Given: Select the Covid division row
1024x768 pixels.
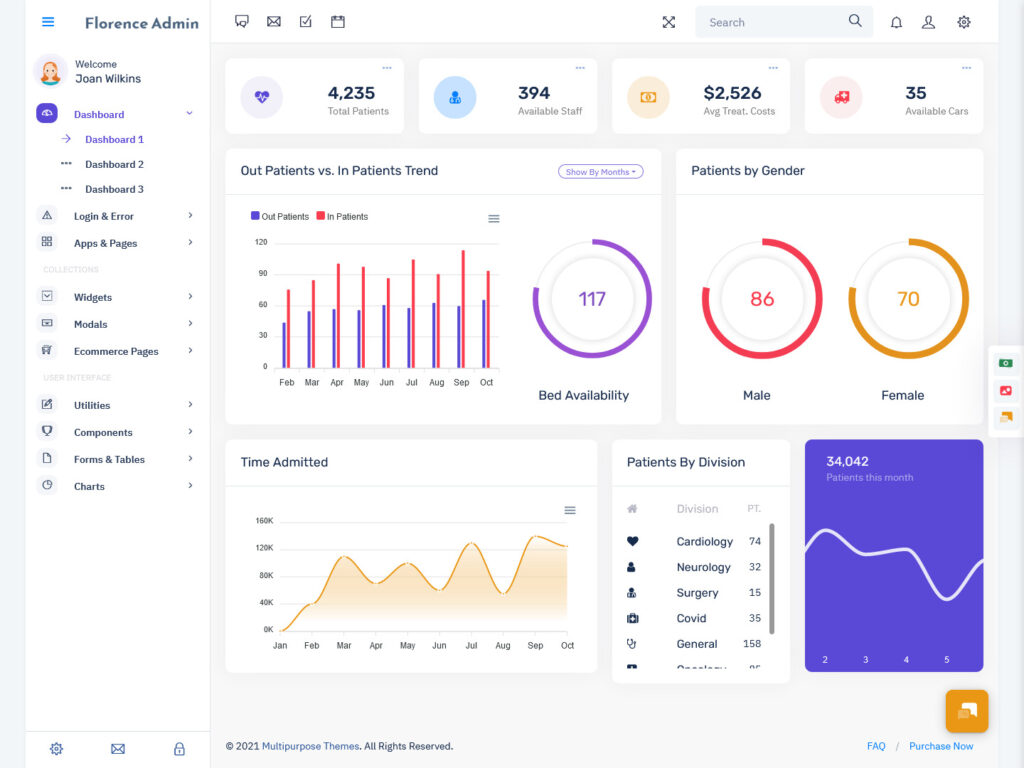Looking at the screenshot, I should (x=694, y=618).
